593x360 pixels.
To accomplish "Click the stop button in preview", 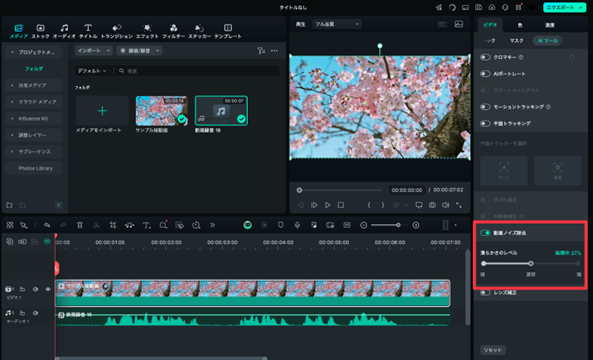I will click(341, 205).
